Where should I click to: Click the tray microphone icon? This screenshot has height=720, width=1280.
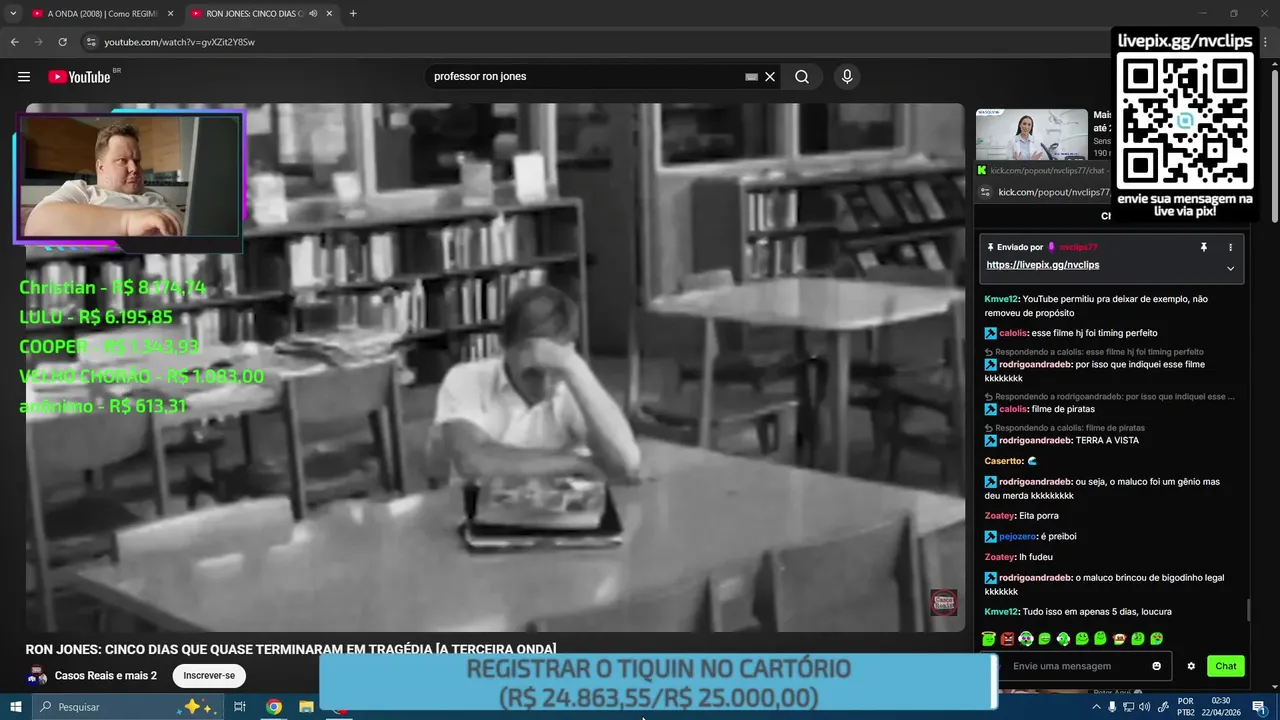tap(1113, 707)
